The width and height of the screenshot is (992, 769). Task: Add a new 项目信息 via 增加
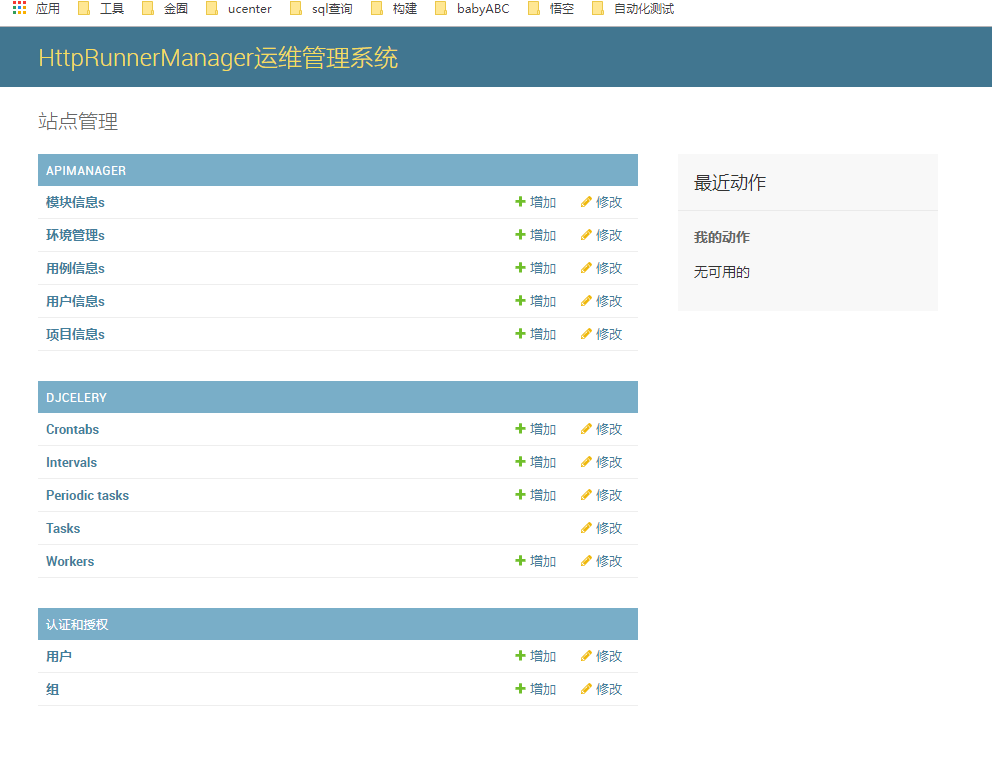[535, 334]
